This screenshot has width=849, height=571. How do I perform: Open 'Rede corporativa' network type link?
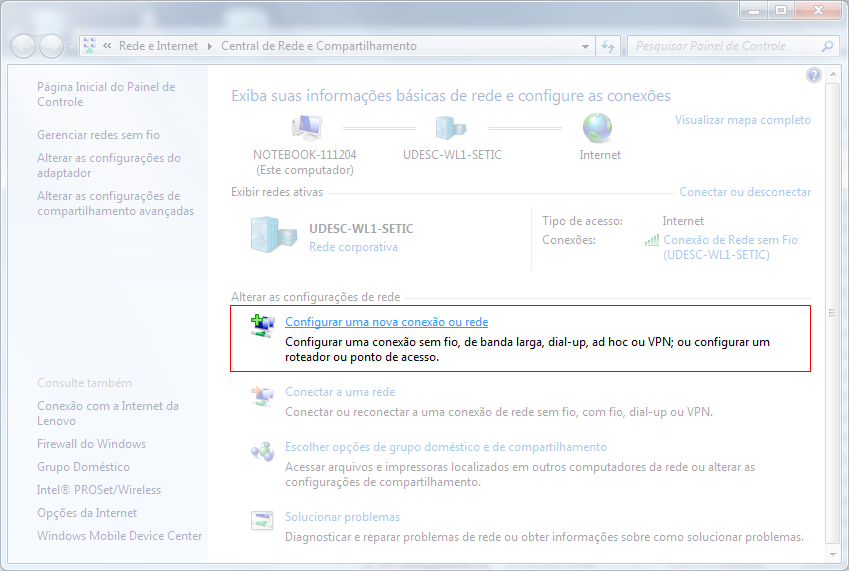tap(353, 247)
